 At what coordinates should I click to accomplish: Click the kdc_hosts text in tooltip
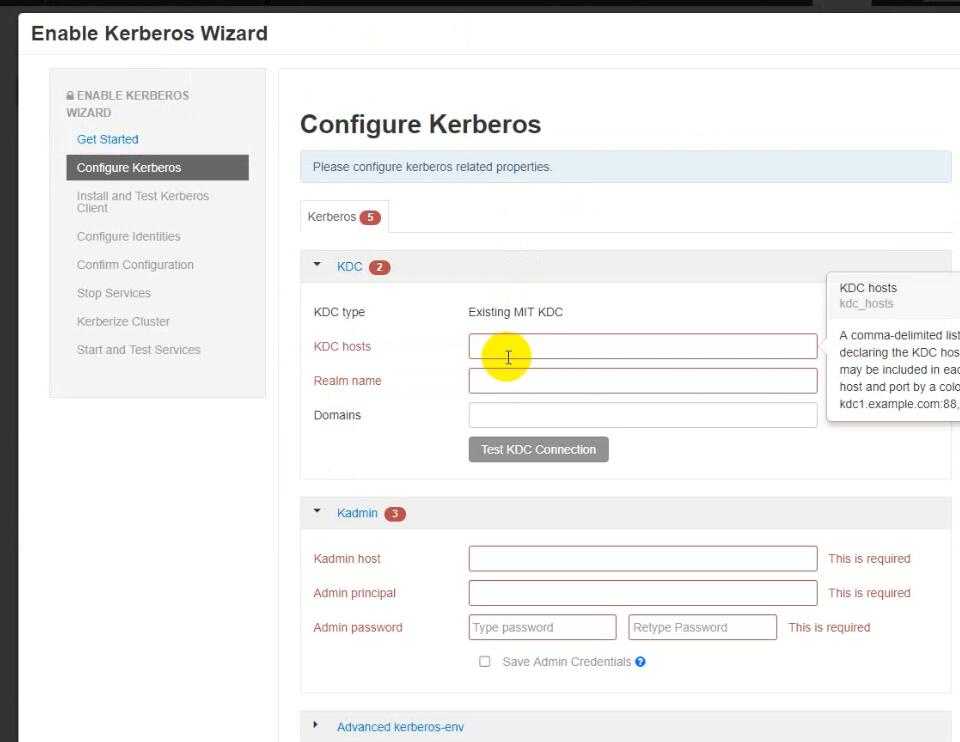point(866,304)
